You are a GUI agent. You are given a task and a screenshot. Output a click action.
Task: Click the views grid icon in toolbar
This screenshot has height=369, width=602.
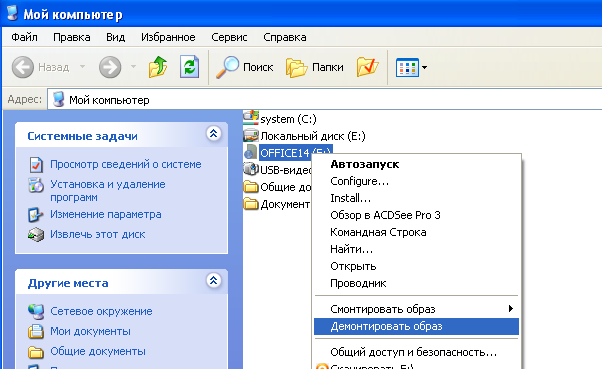click(x=407, y=68)
